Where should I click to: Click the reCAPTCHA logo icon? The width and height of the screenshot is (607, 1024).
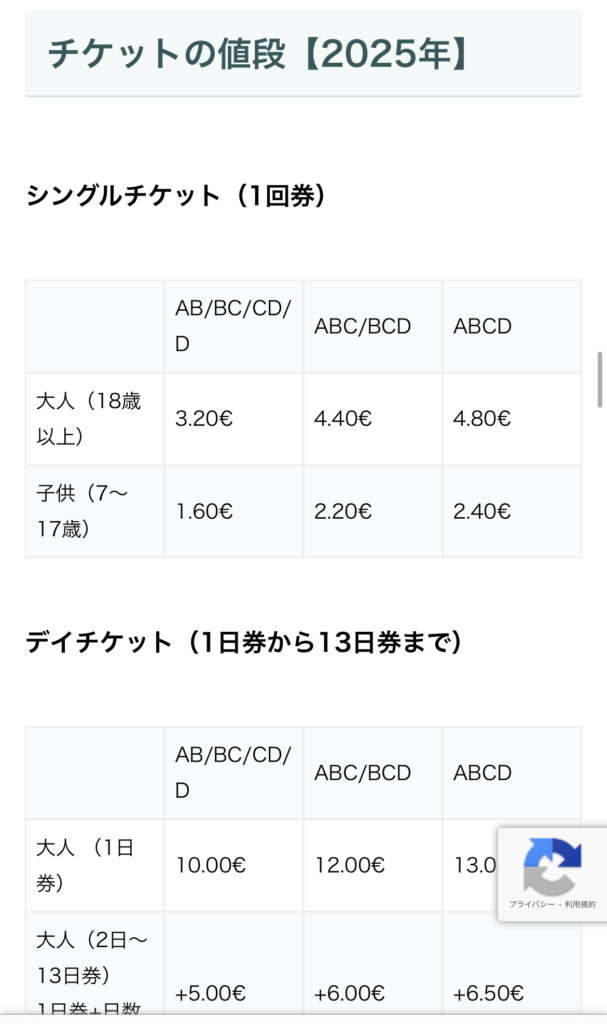pyautogui.click(x=552, y=866)
